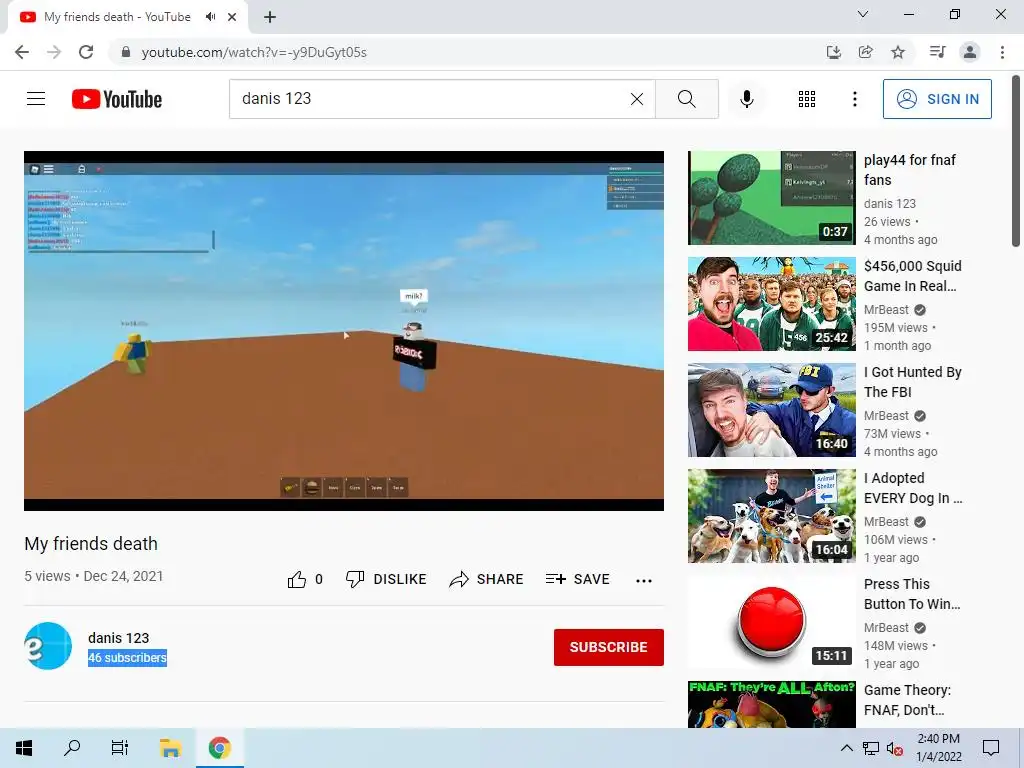Open danis 123 channel avatar
Image resolution: width=1024 pixels, height=768 pixels.
[x=48, y=646]
